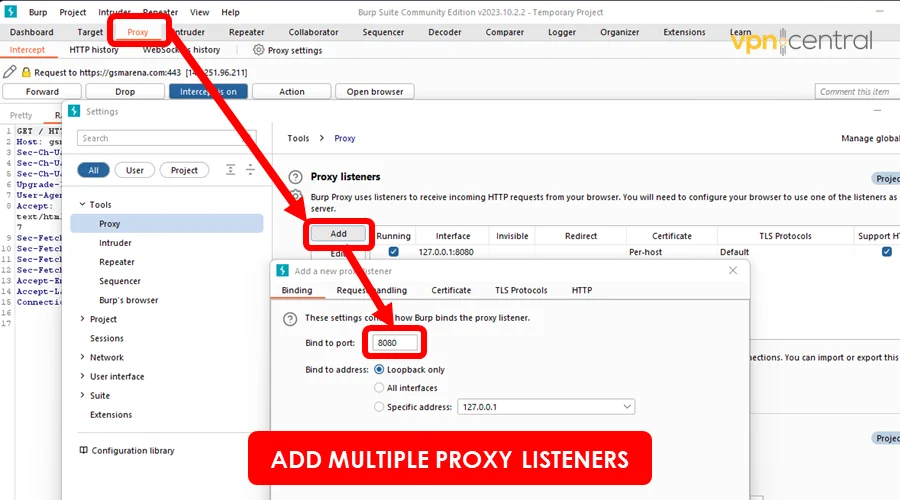Expand the Project tree section
The width and height of the screenshot is (900, 500).
point(83,319)
